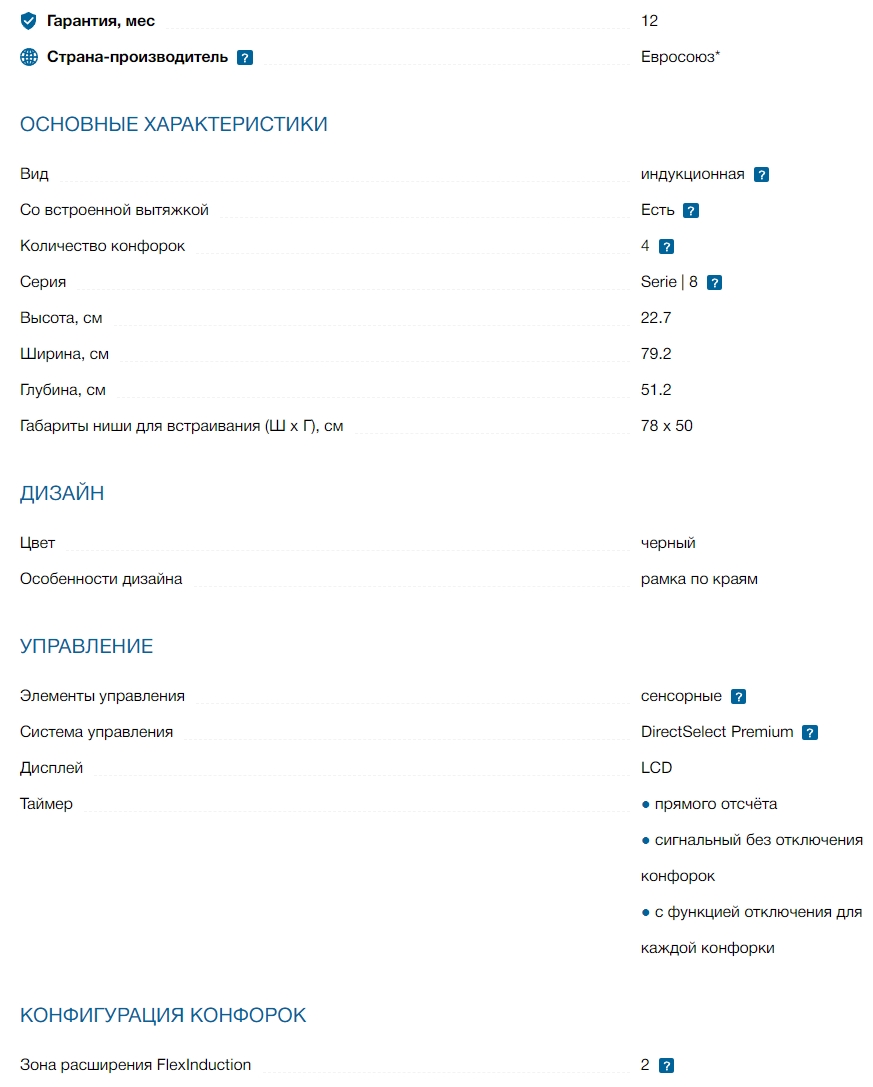Screen dimensions: 873x1087
Task: Click the Гарантия, мес label
Action: (x=101, y=21)
